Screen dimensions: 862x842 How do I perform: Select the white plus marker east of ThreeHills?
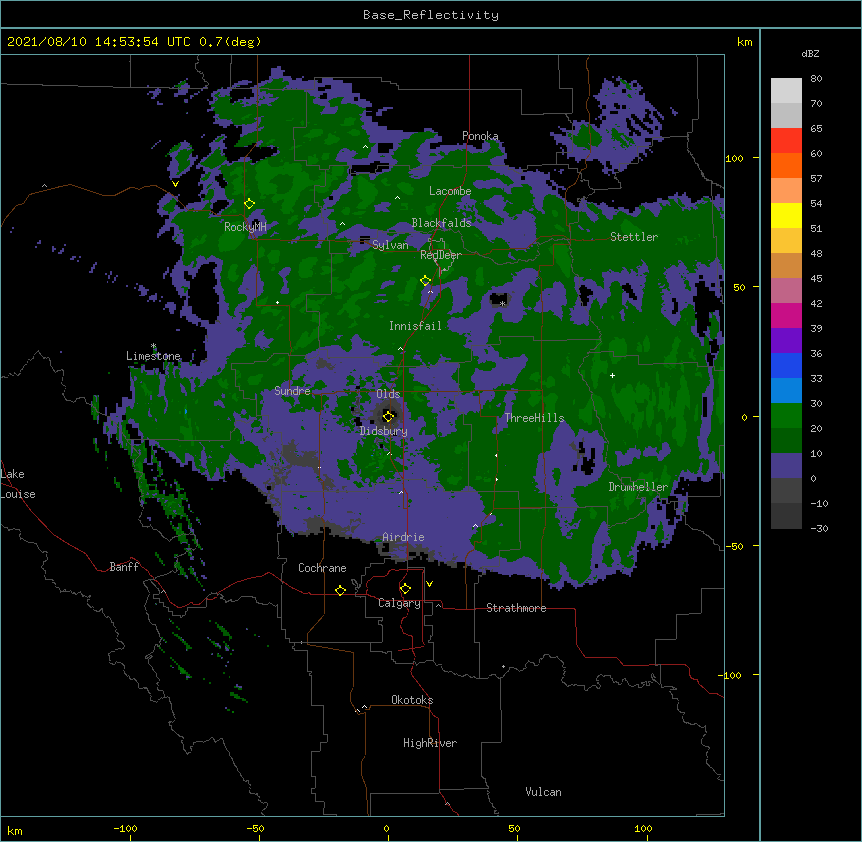point(612,375)
